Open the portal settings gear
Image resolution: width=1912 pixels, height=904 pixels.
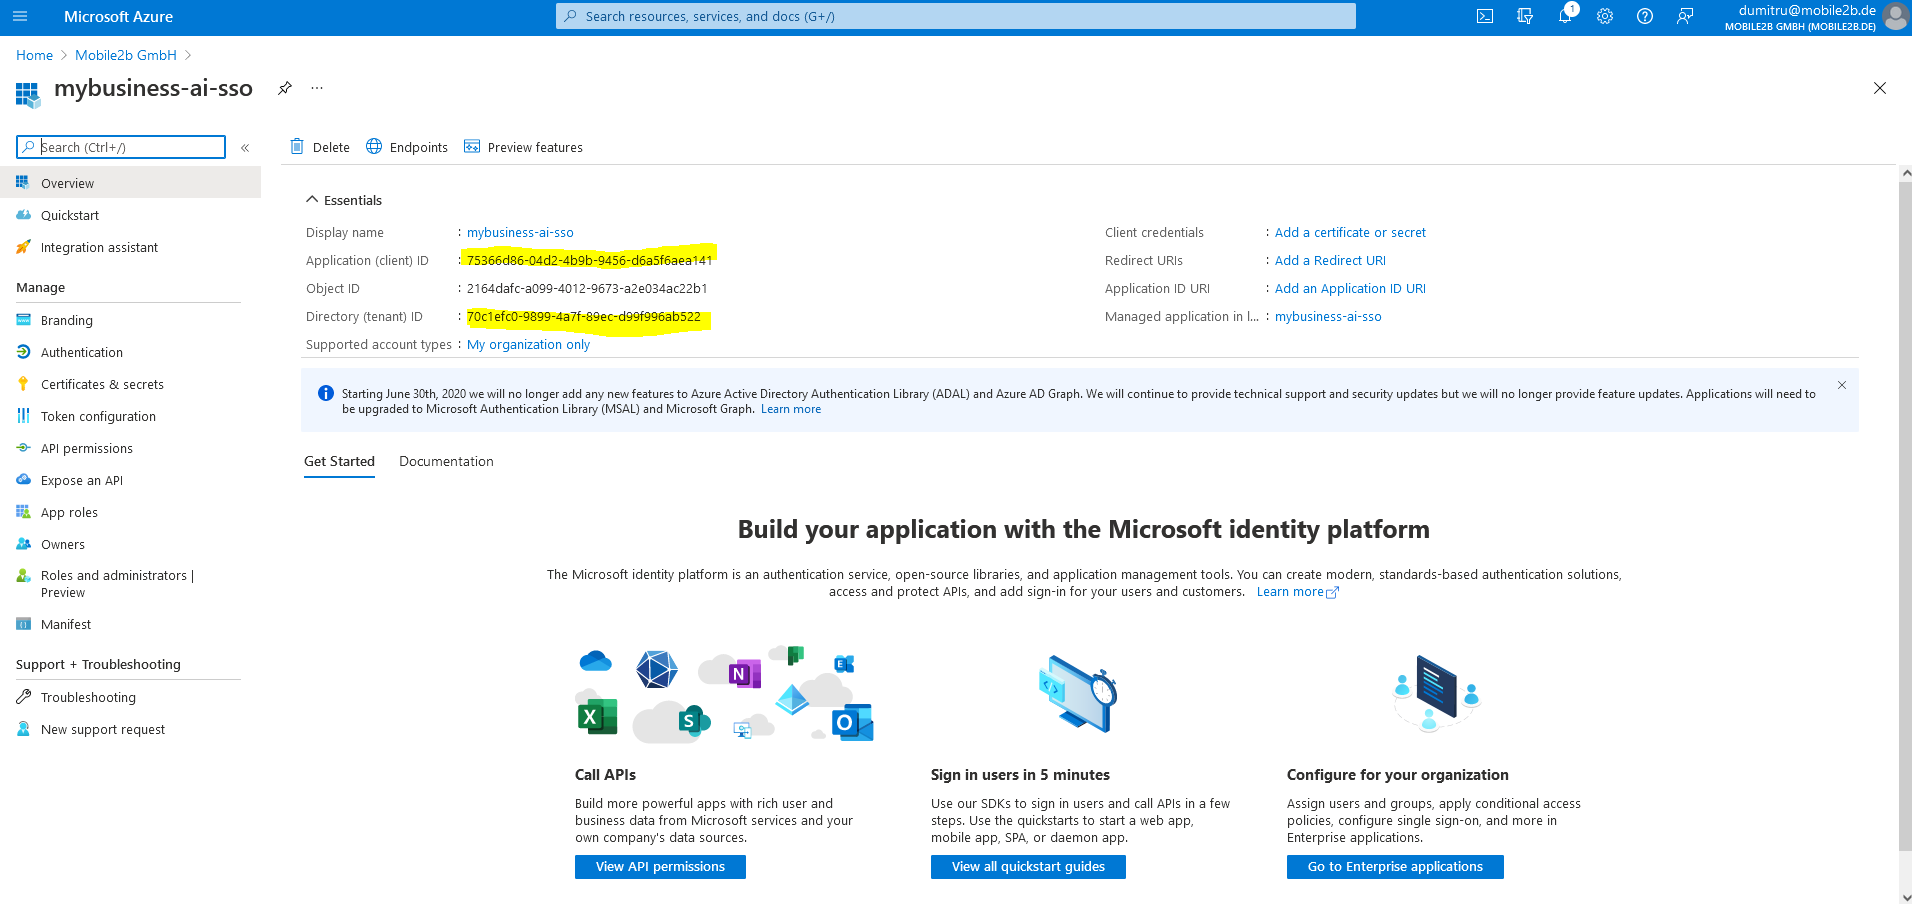[x=1606, y=16]
